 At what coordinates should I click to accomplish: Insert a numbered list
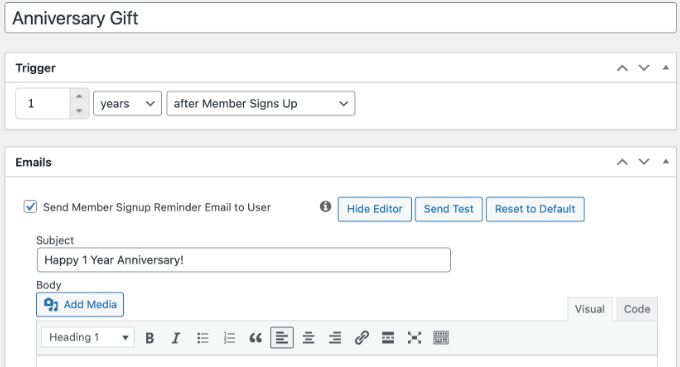coord(229,338)
